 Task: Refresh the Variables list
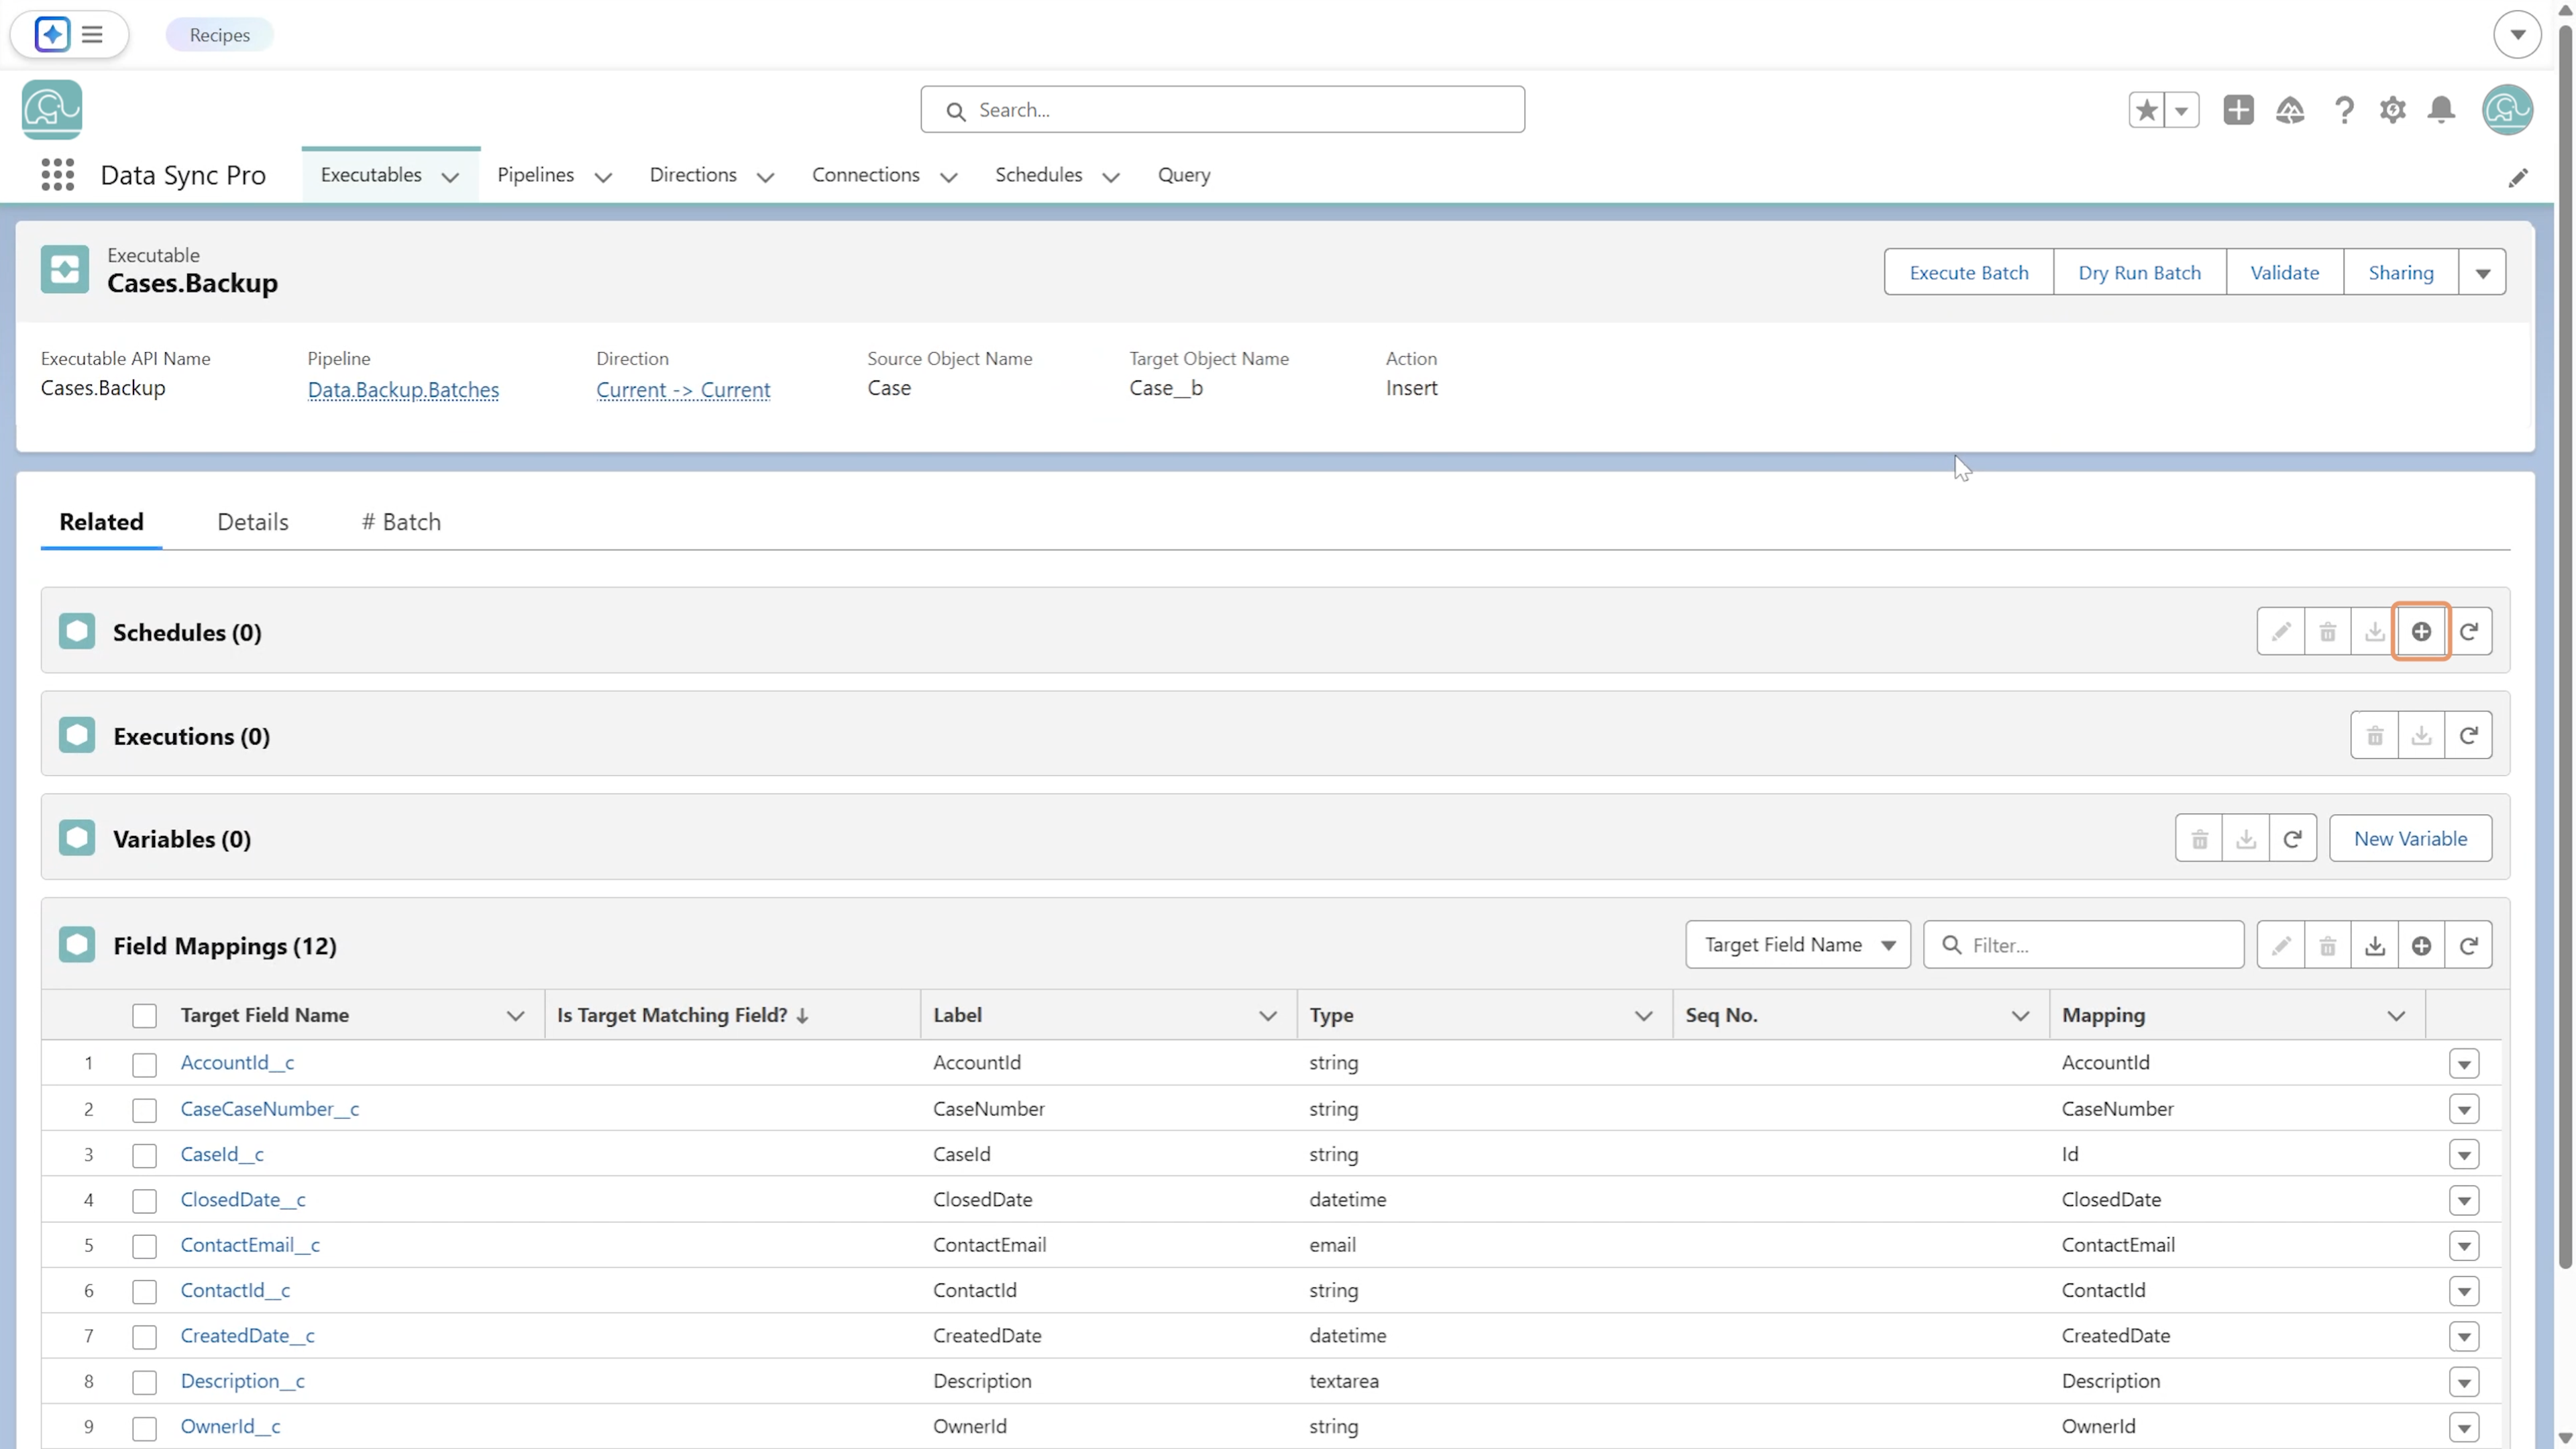[x=2292, y=838]
